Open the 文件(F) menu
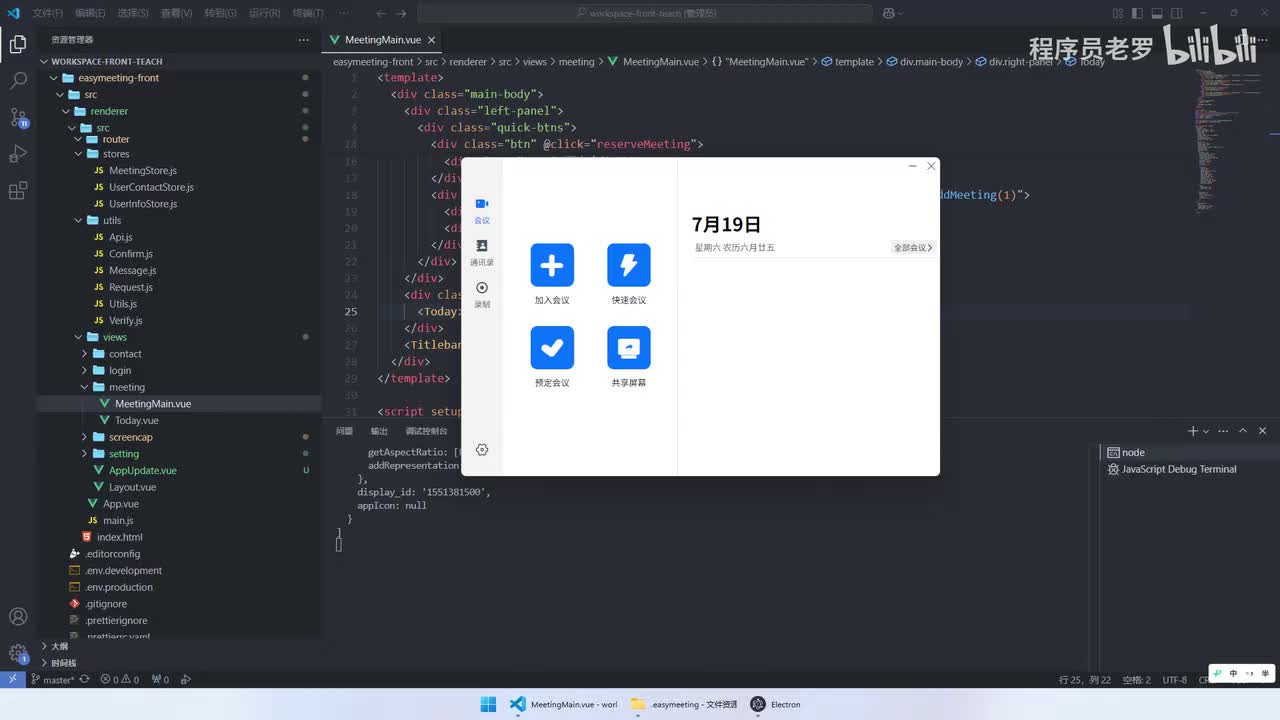Viewport: 1280px width, 720px height. point(47,13)
